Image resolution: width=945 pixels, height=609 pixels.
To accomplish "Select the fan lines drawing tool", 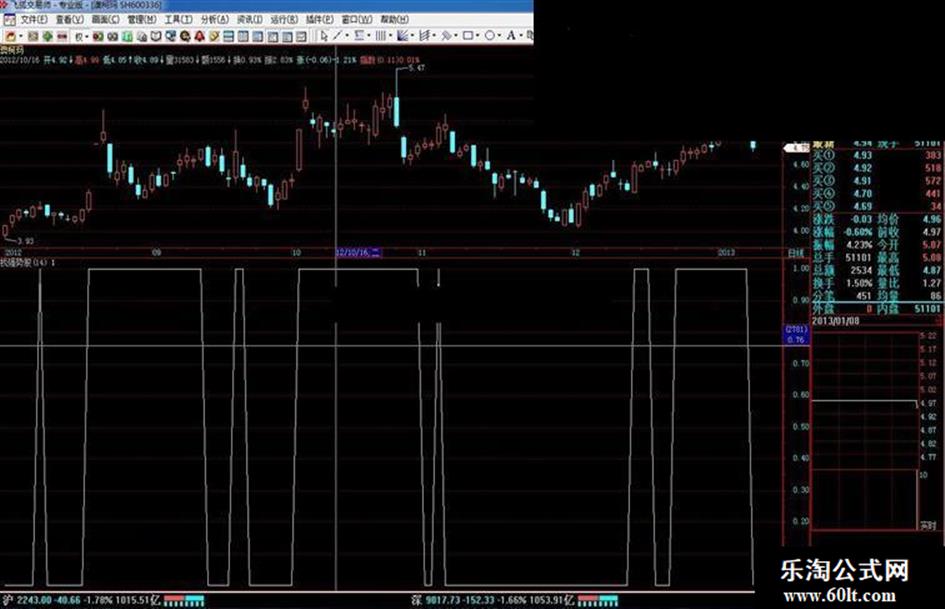I will point(403,36).
